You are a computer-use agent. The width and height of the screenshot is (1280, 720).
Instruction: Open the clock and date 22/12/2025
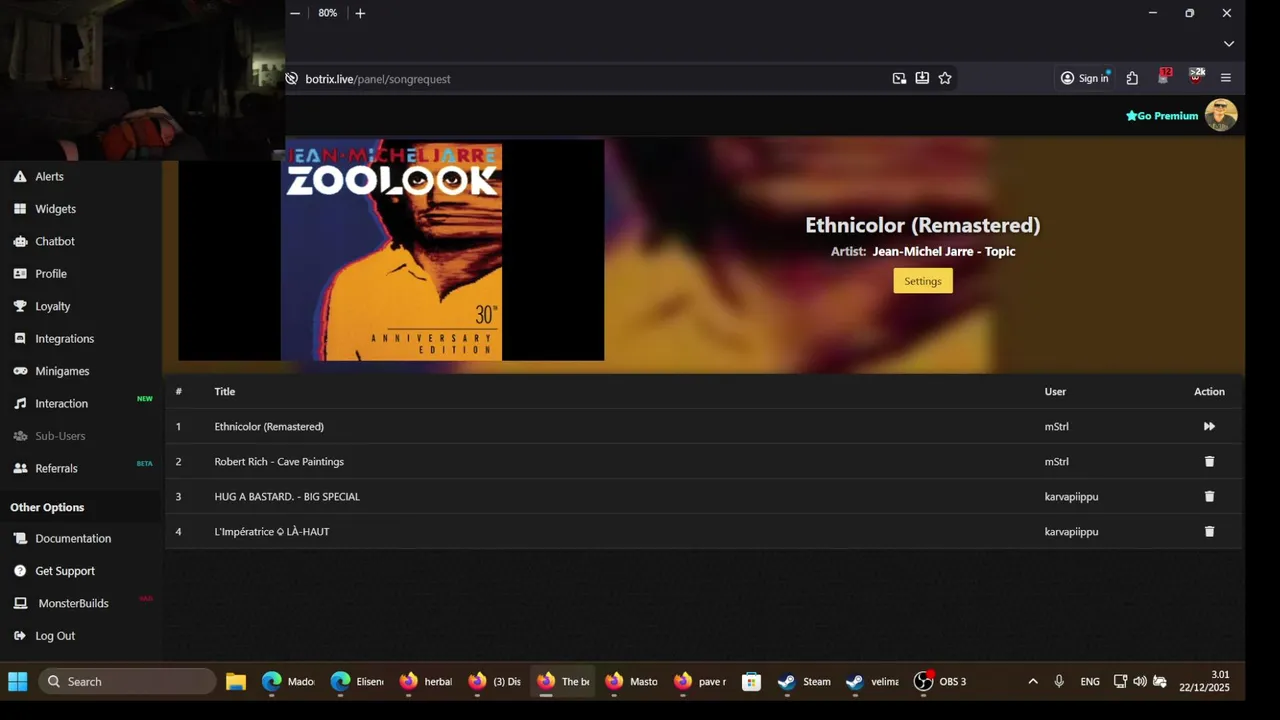pos(1206,681)
